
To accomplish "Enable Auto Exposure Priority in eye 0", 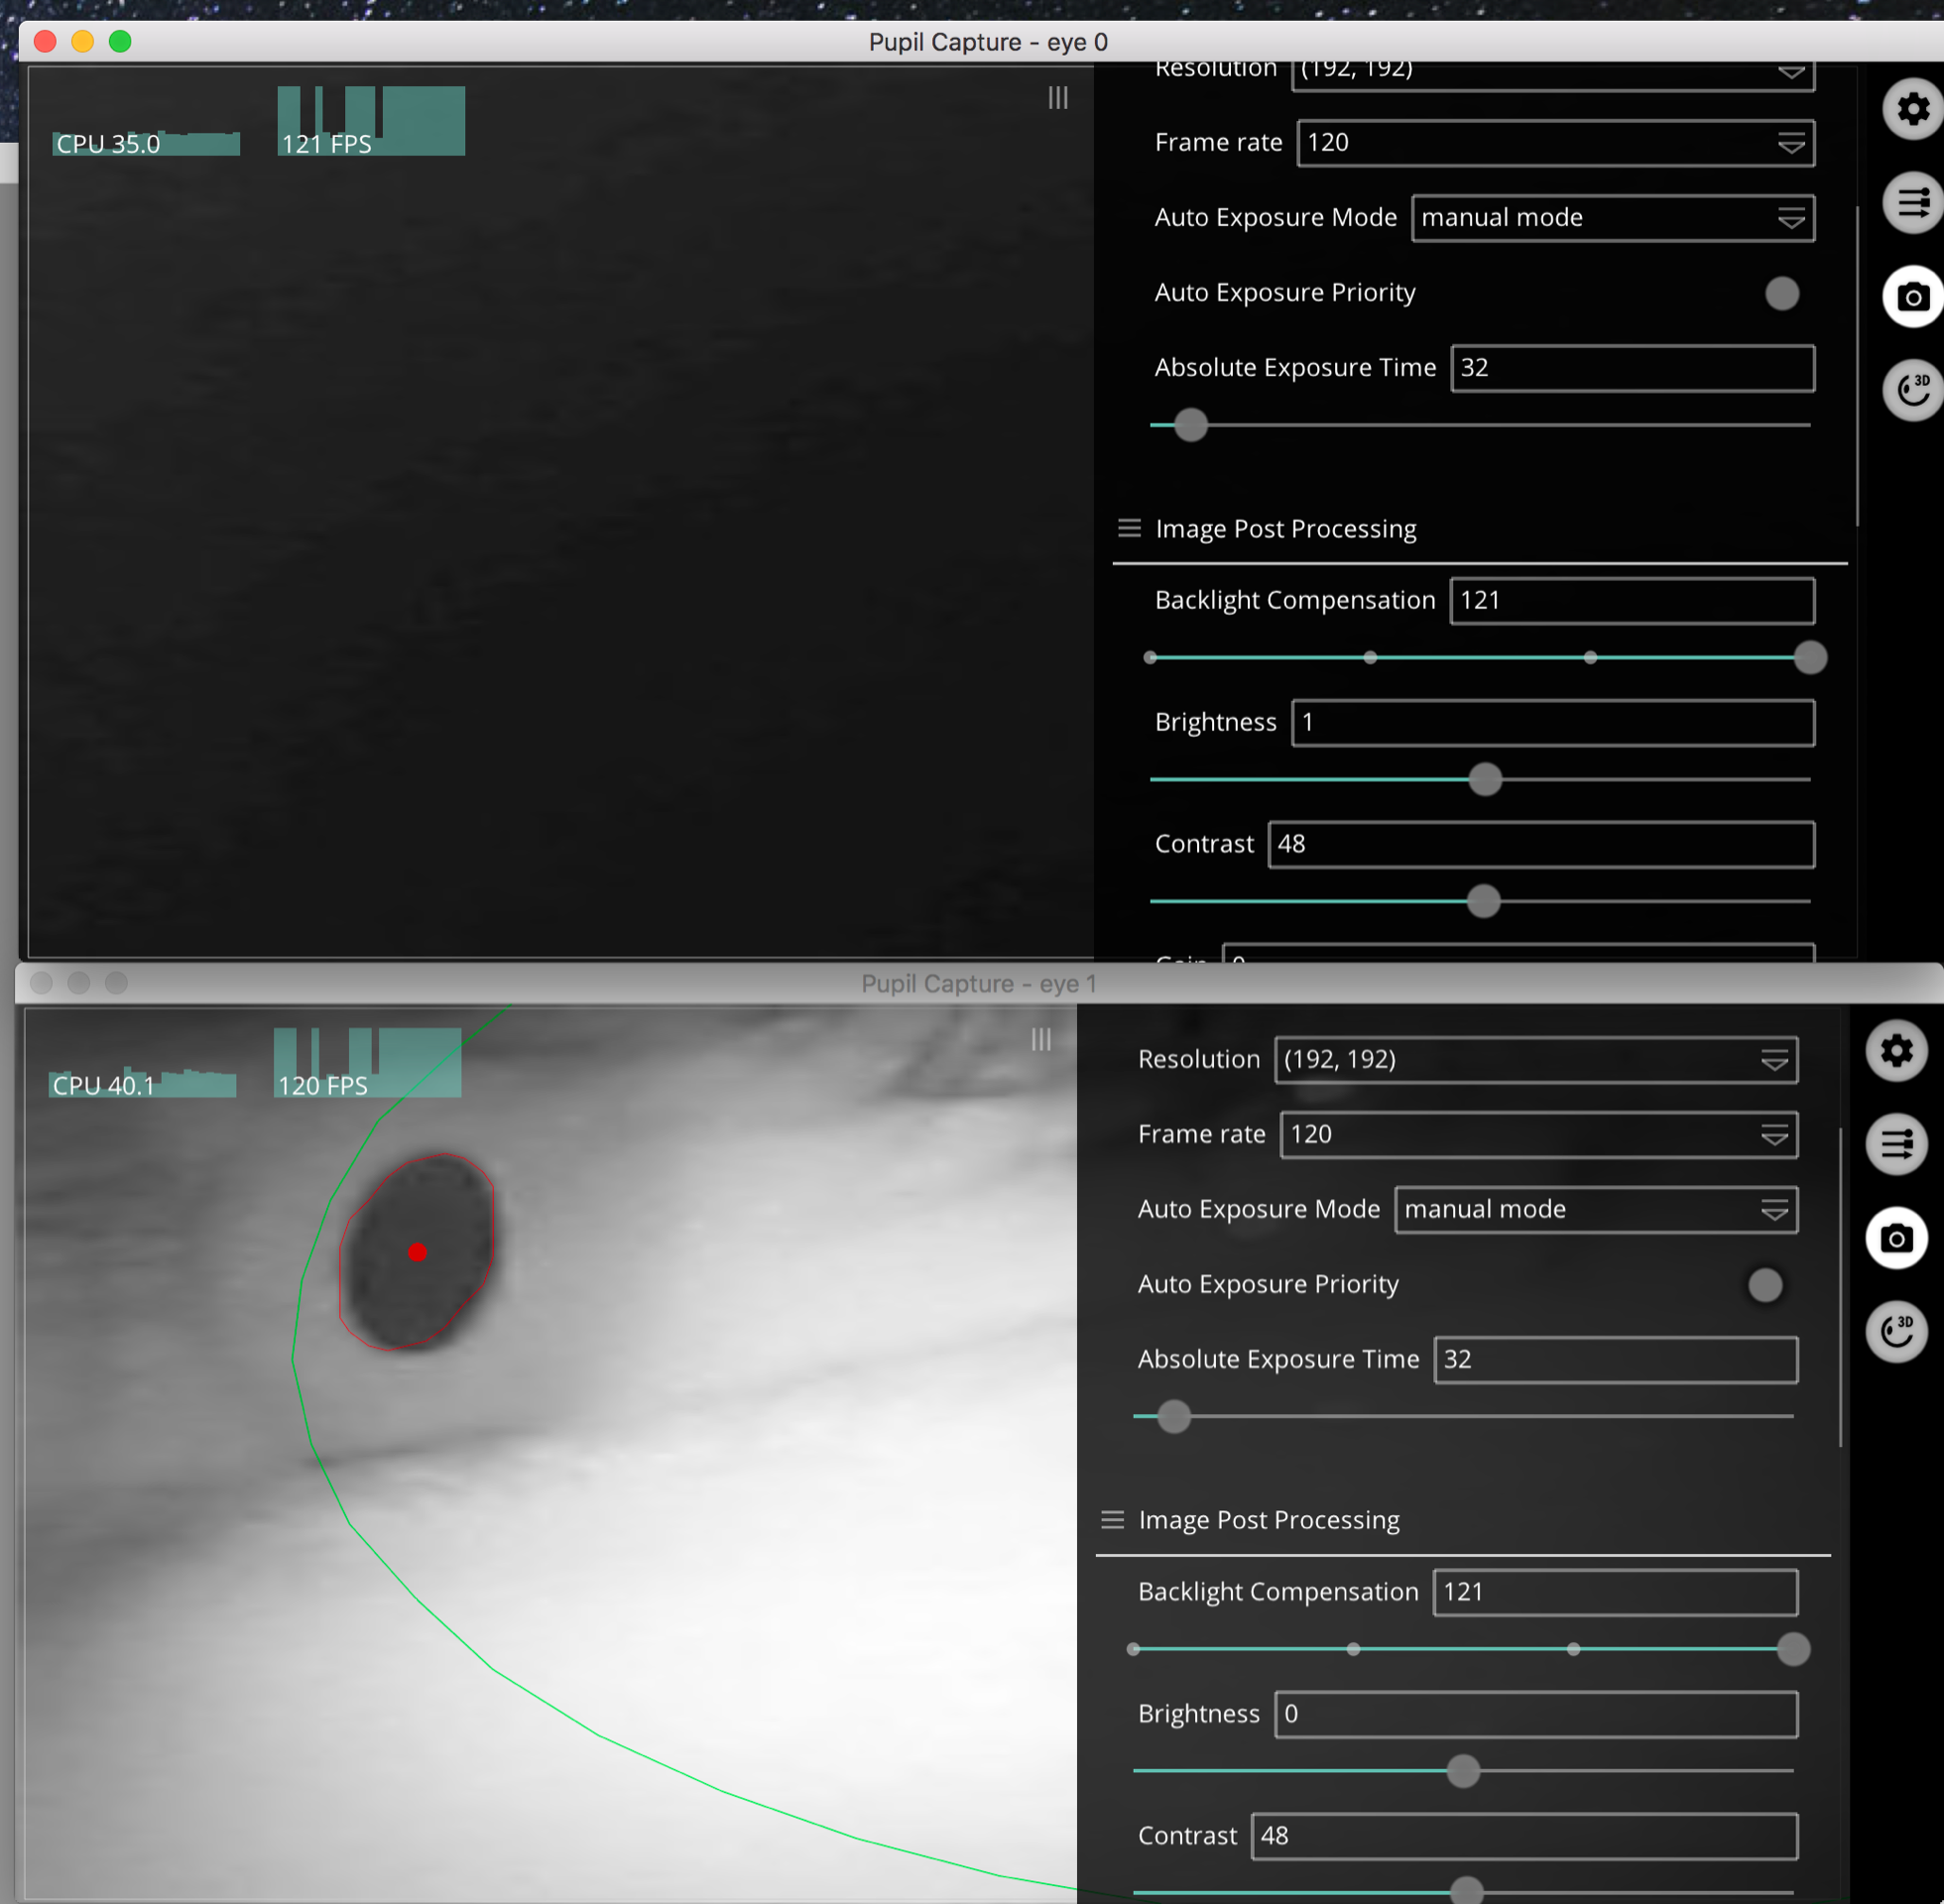I will 1782,293.
